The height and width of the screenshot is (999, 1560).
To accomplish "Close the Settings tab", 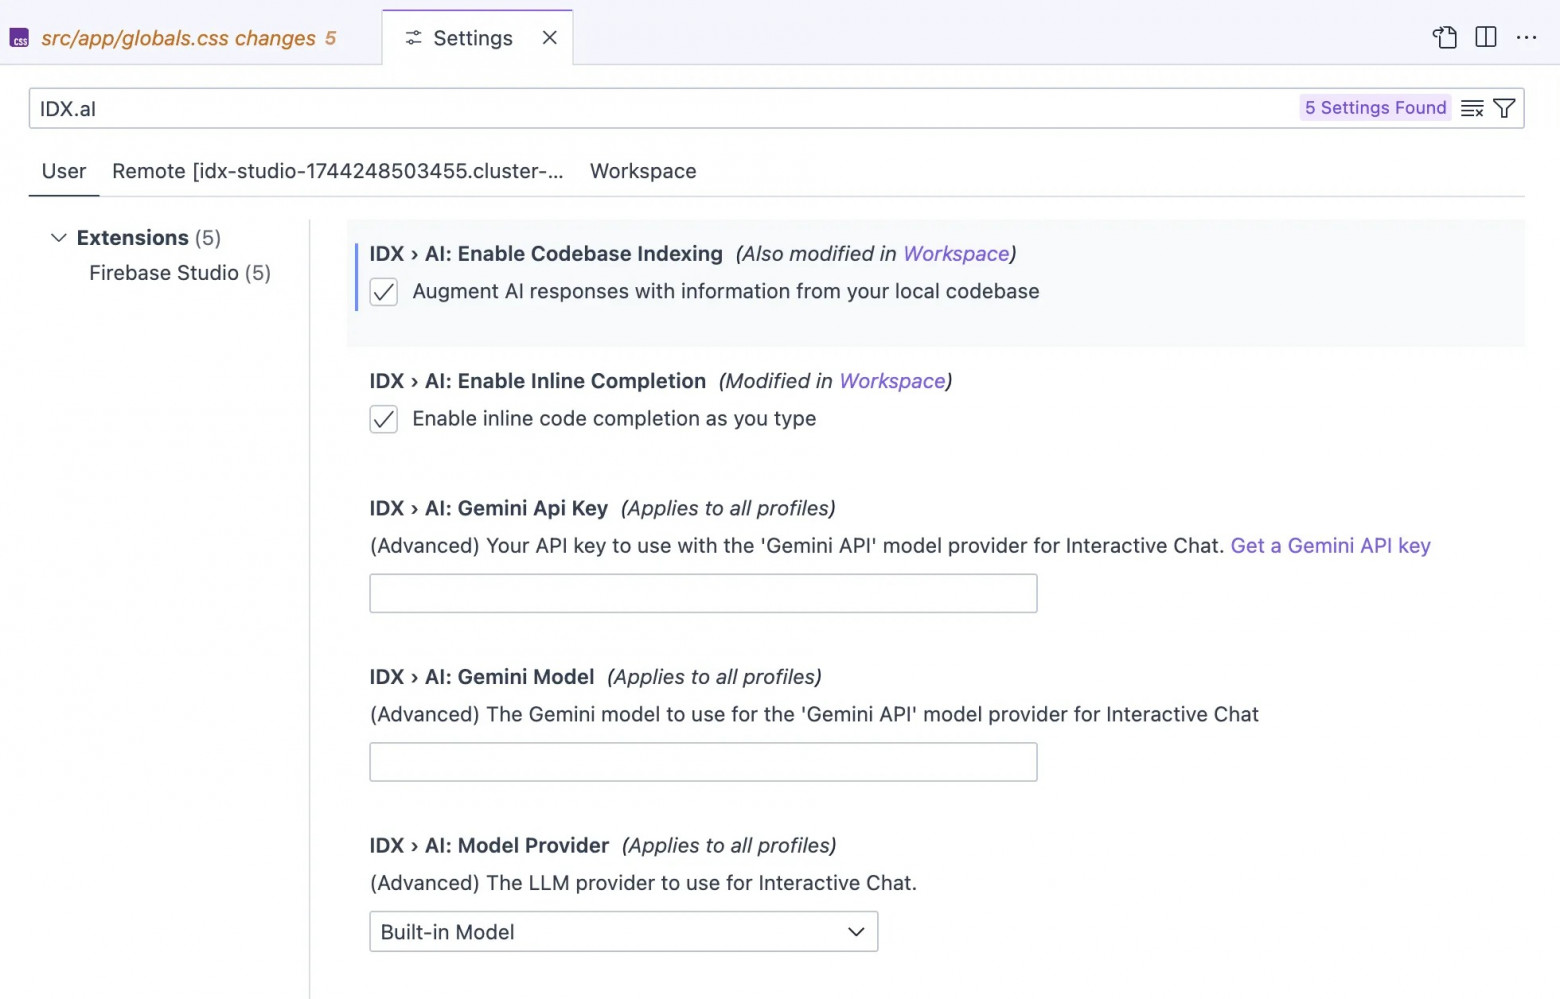I will pos(549,38).
